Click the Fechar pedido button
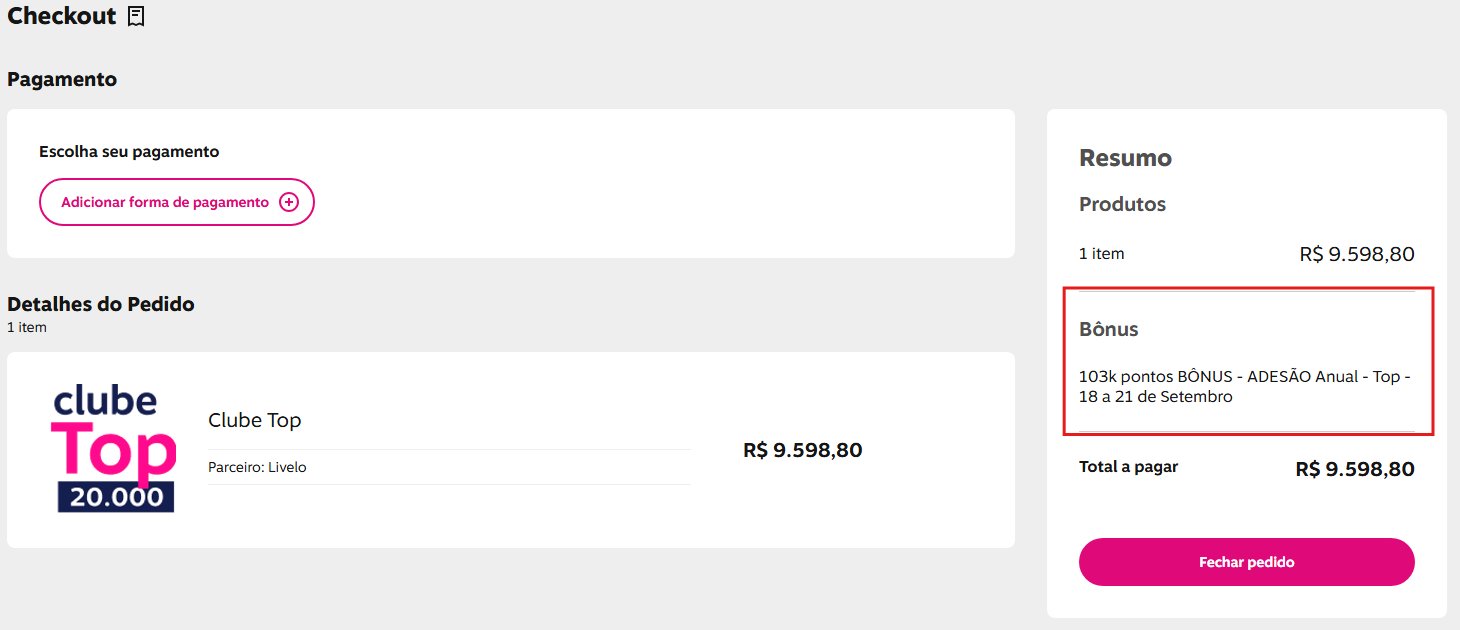 coord(1246,562)
